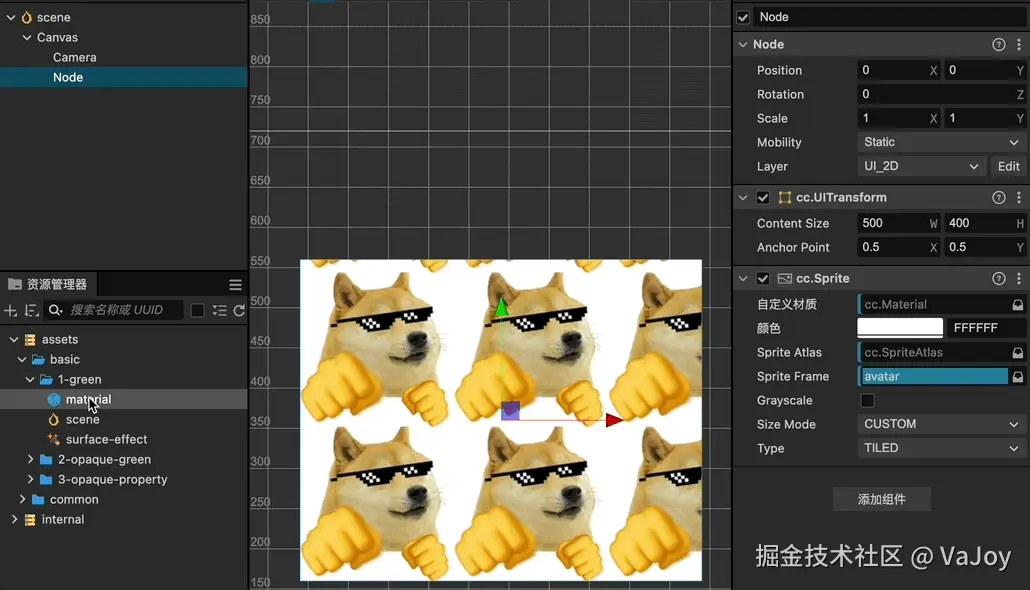Click the blue gizmo center square
Image resolution: width=1030 pixels, height=590 pixels.
(510, 411)
